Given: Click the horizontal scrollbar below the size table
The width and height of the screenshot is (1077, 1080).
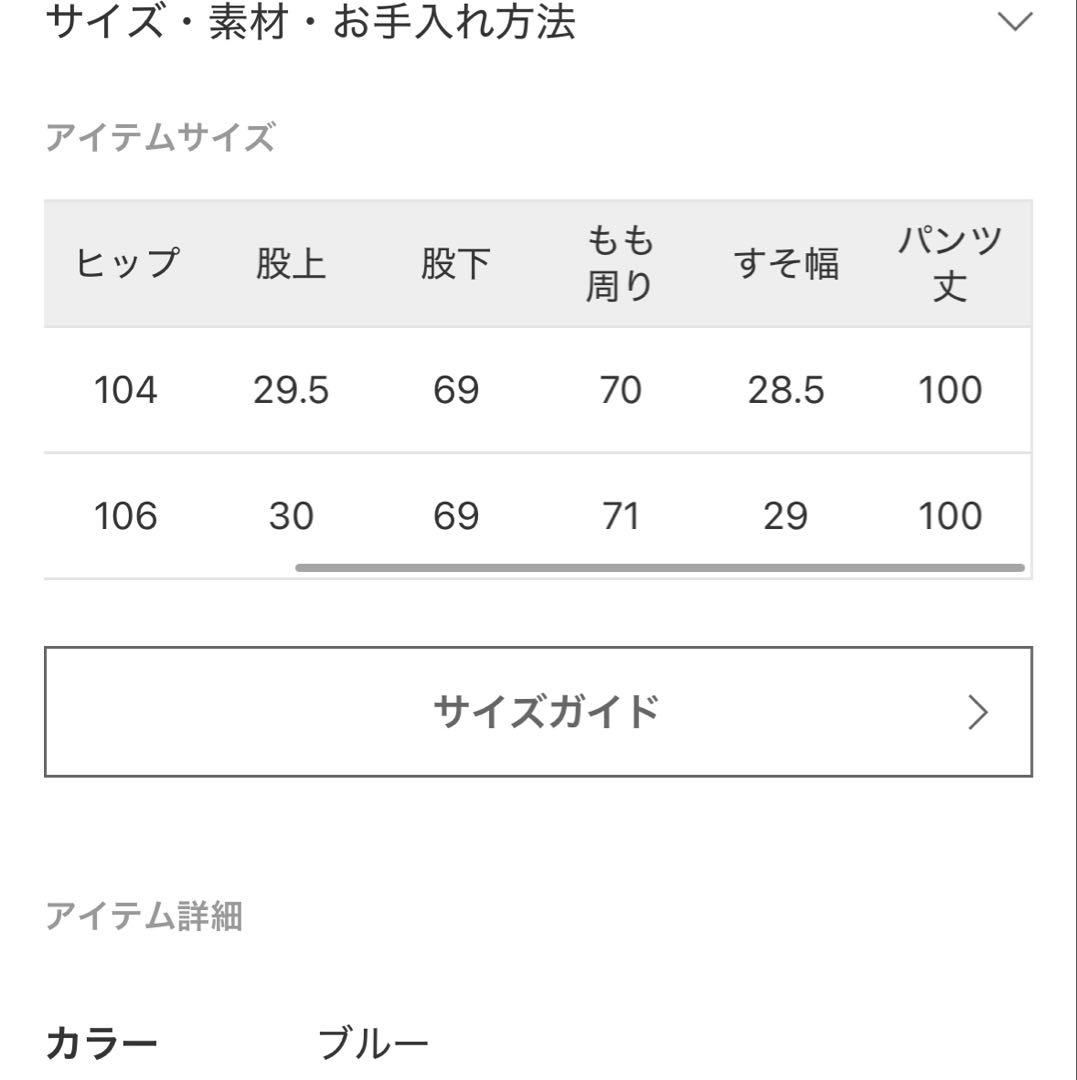Looking at the screenshot, I should (x=659, y=567).
